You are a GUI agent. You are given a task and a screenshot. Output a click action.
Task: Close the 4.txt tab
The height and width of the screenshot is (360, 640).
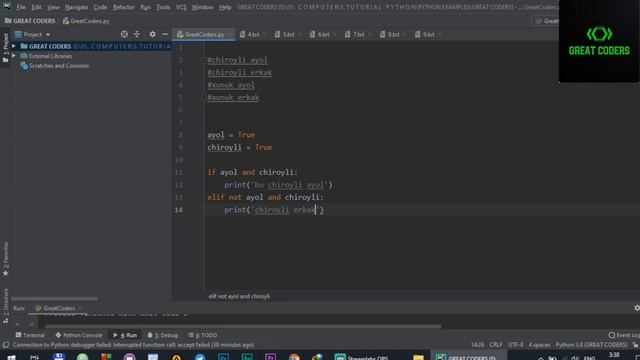(264, 35)
